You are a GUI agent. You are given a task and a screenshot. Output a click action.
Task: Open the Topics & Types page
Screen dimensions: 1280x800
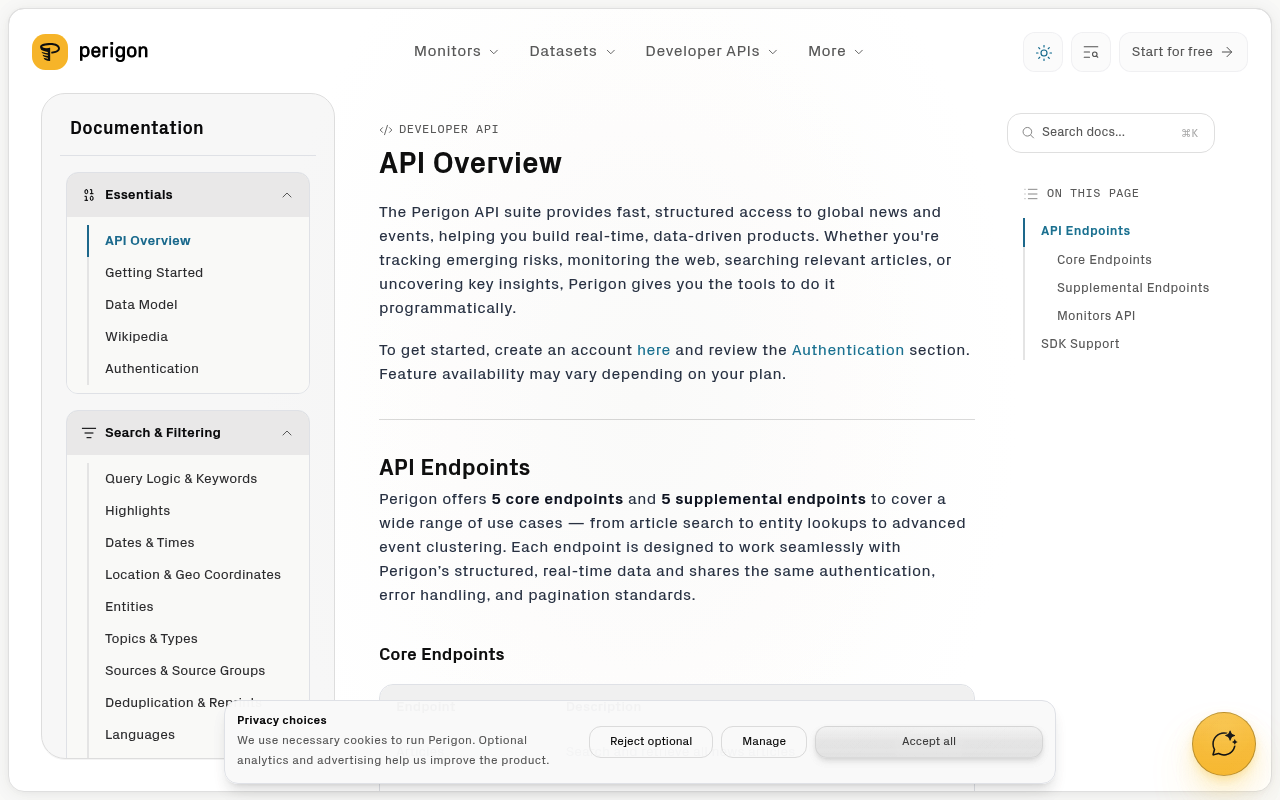pos(151,639)
